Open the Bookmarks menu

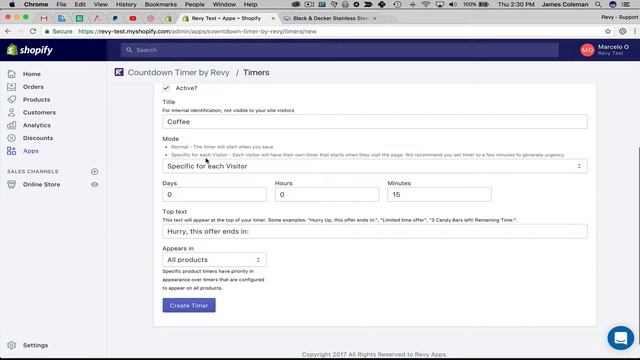160,4
